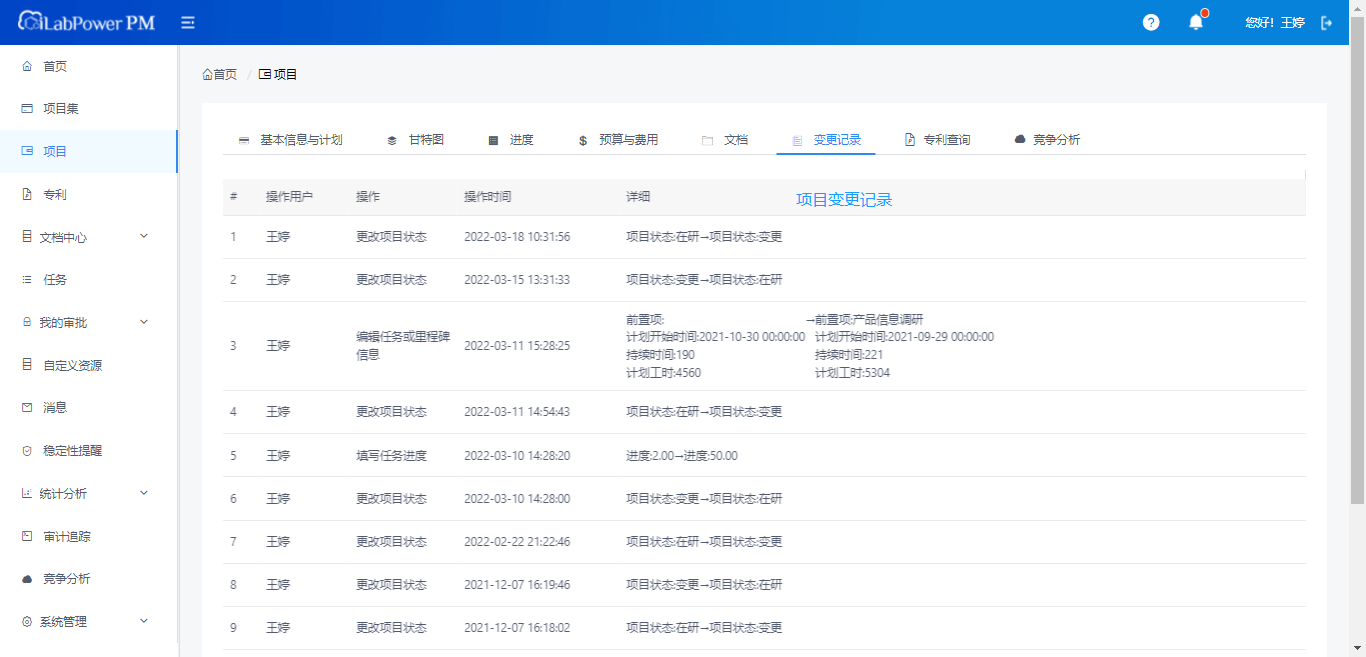
Task: Click 编辑任务或里程碑信息 operation cell
Action: click(403, 346)
